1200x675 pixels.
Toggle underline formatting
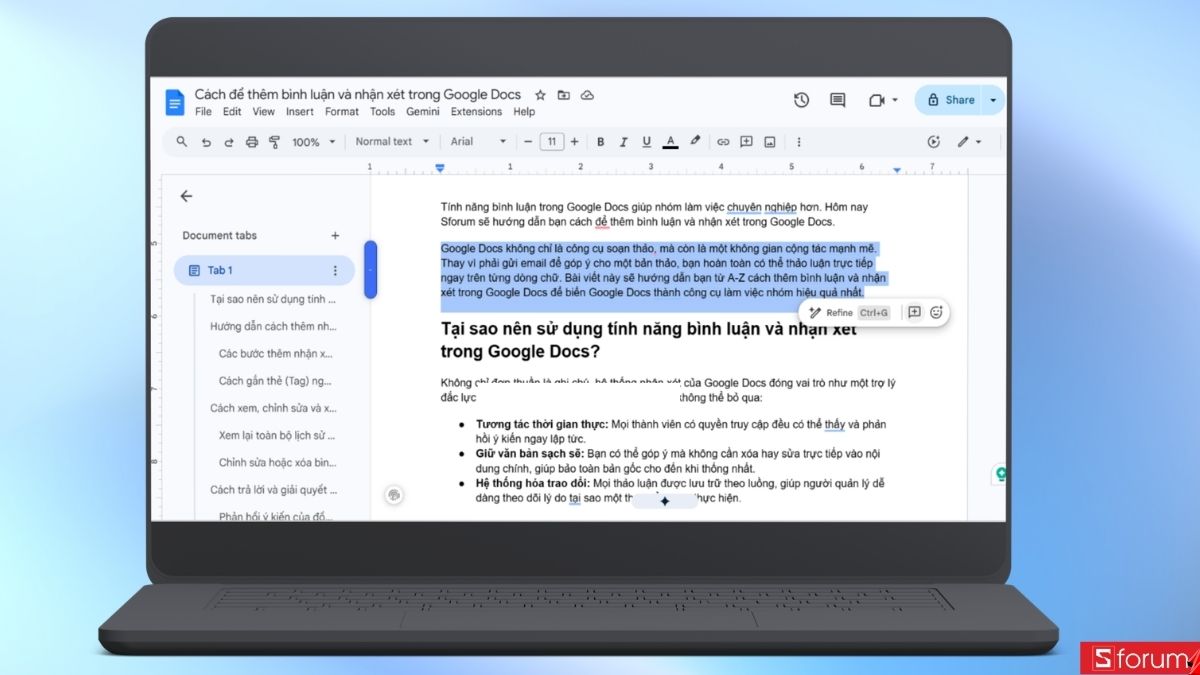coord(647,142)
